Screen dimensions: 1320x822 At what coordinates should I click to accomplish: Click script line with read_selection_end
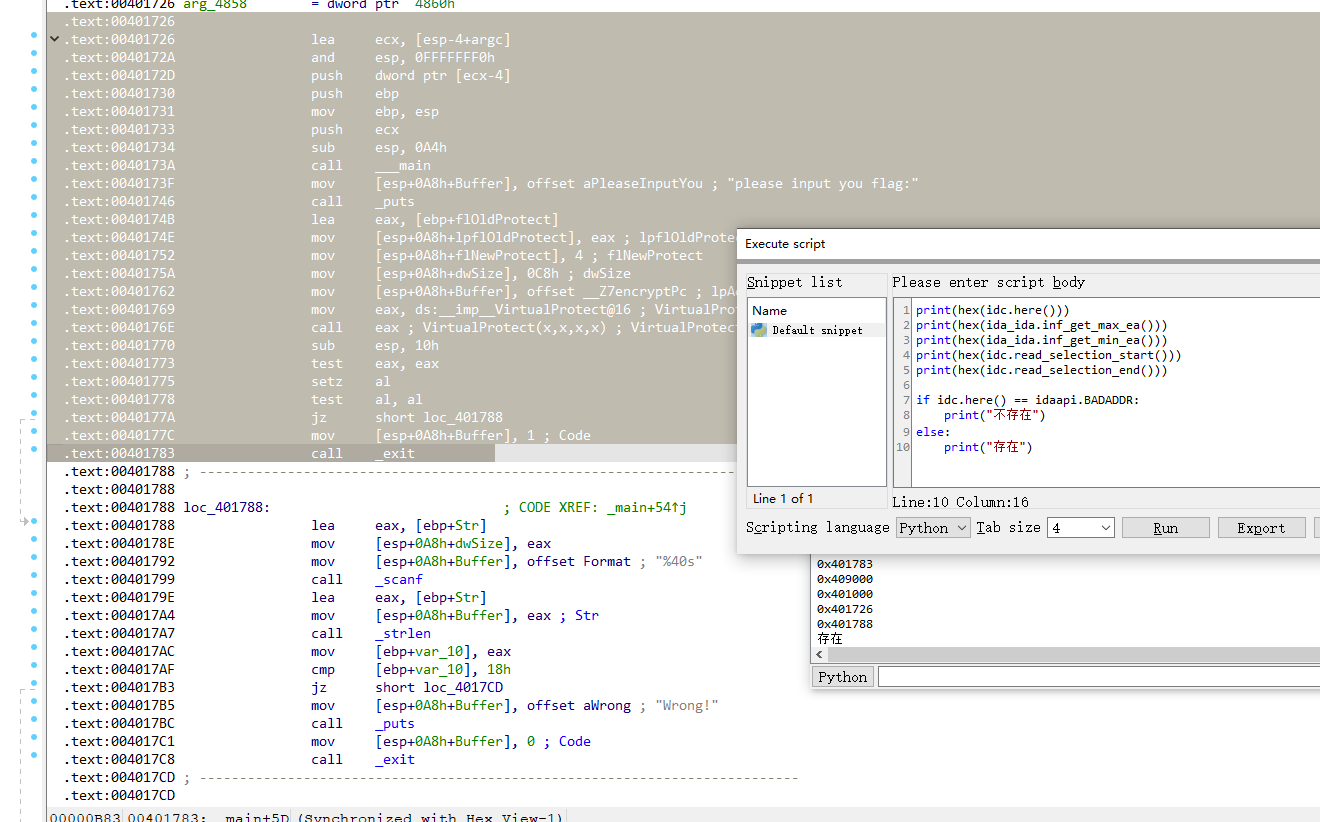[x=1041, y=370]
